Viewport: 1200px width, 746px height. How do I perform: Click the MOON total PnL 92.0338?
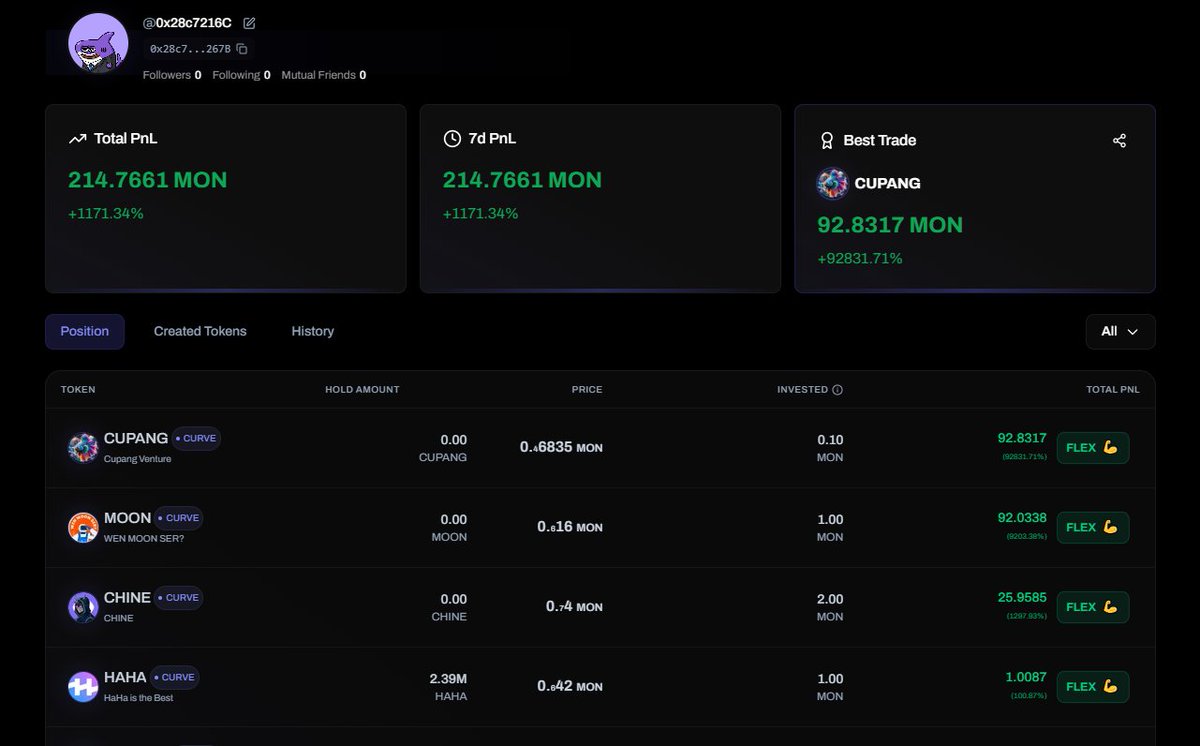[1022, 518]
